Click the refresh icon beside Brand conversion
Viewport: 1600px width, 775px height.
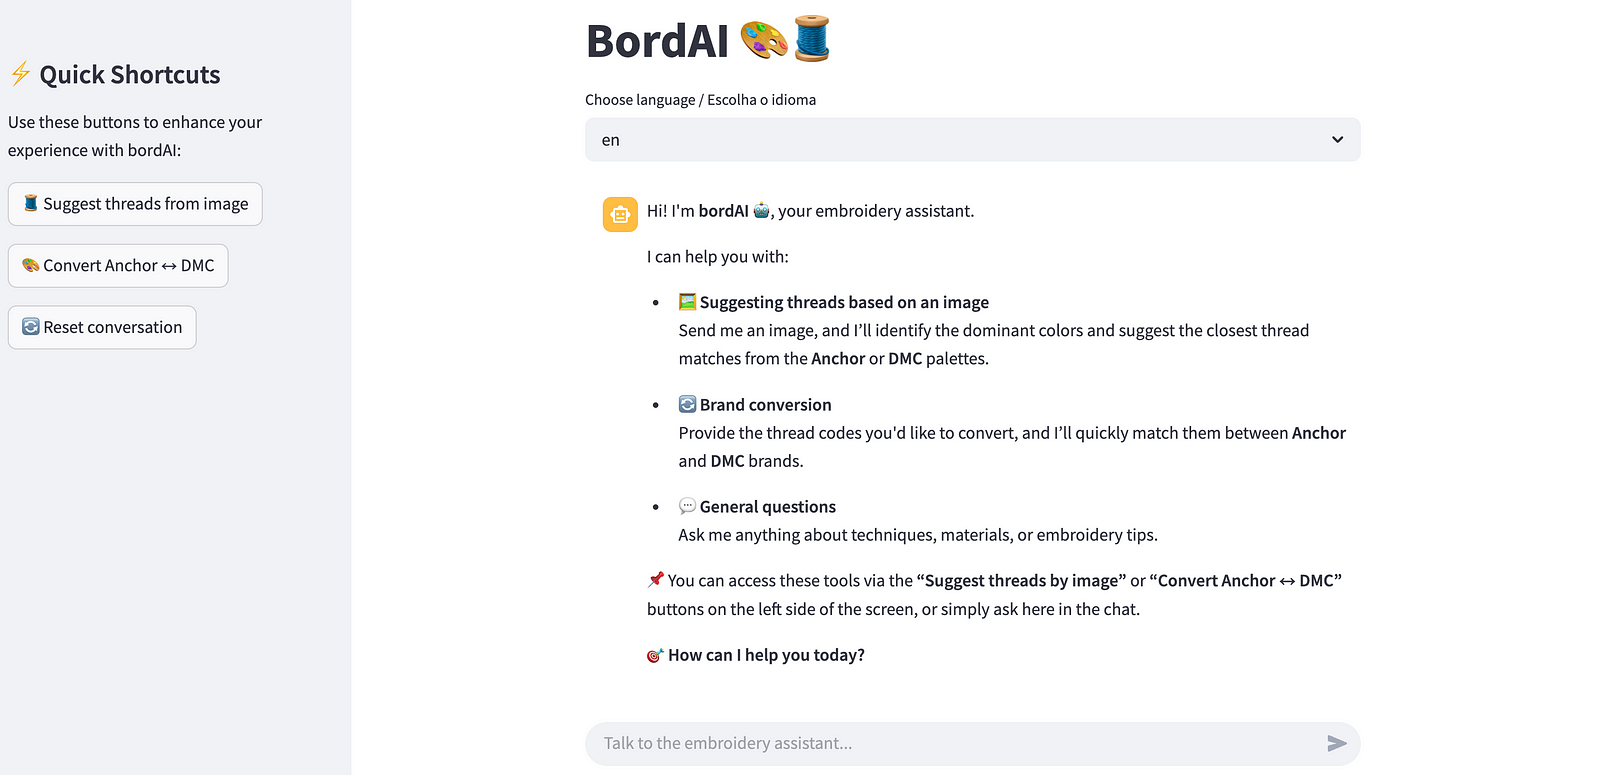687,404
